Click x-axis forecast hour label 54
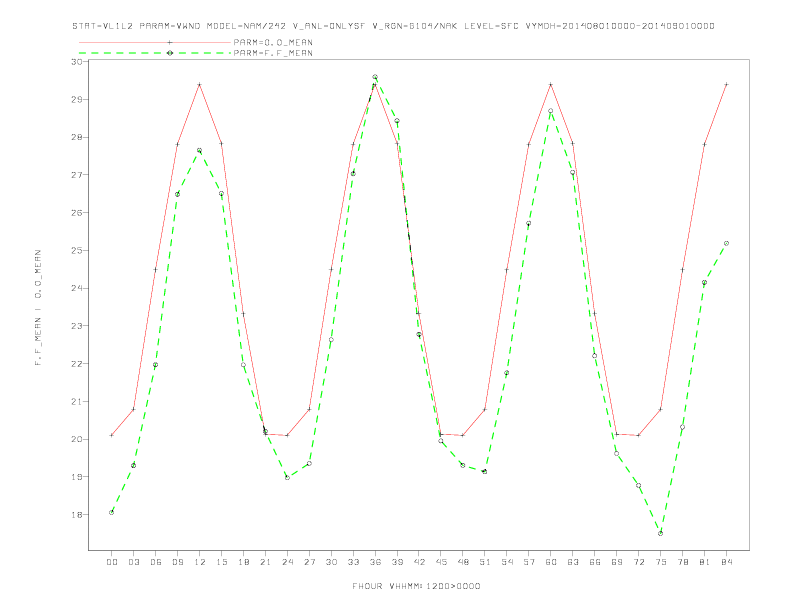The height and width of the screenshot is (612, 792). (507, 562)
